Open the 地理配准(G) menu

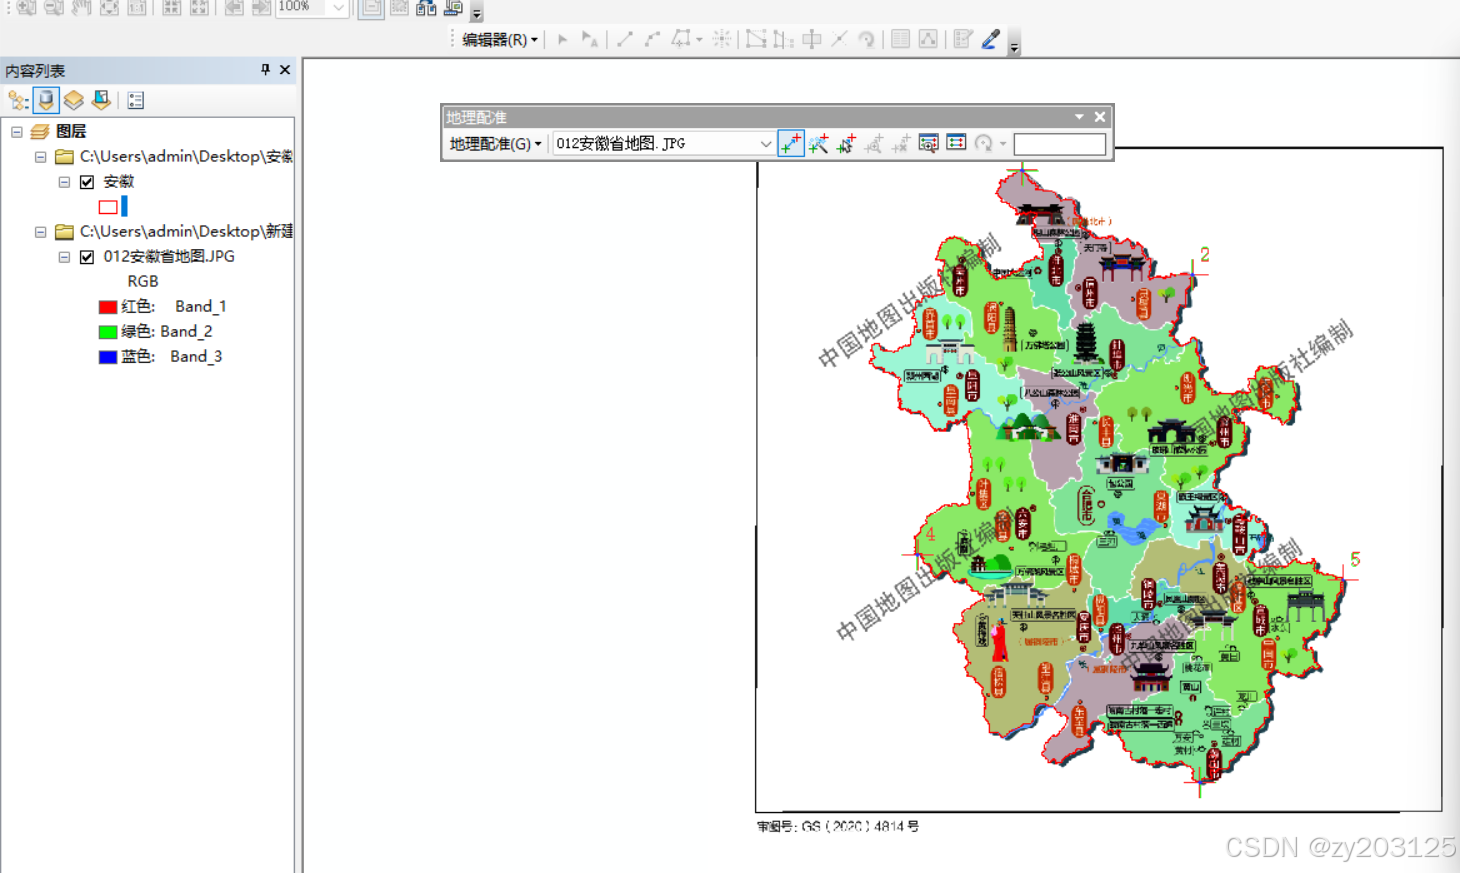click(x=495, y=144)
